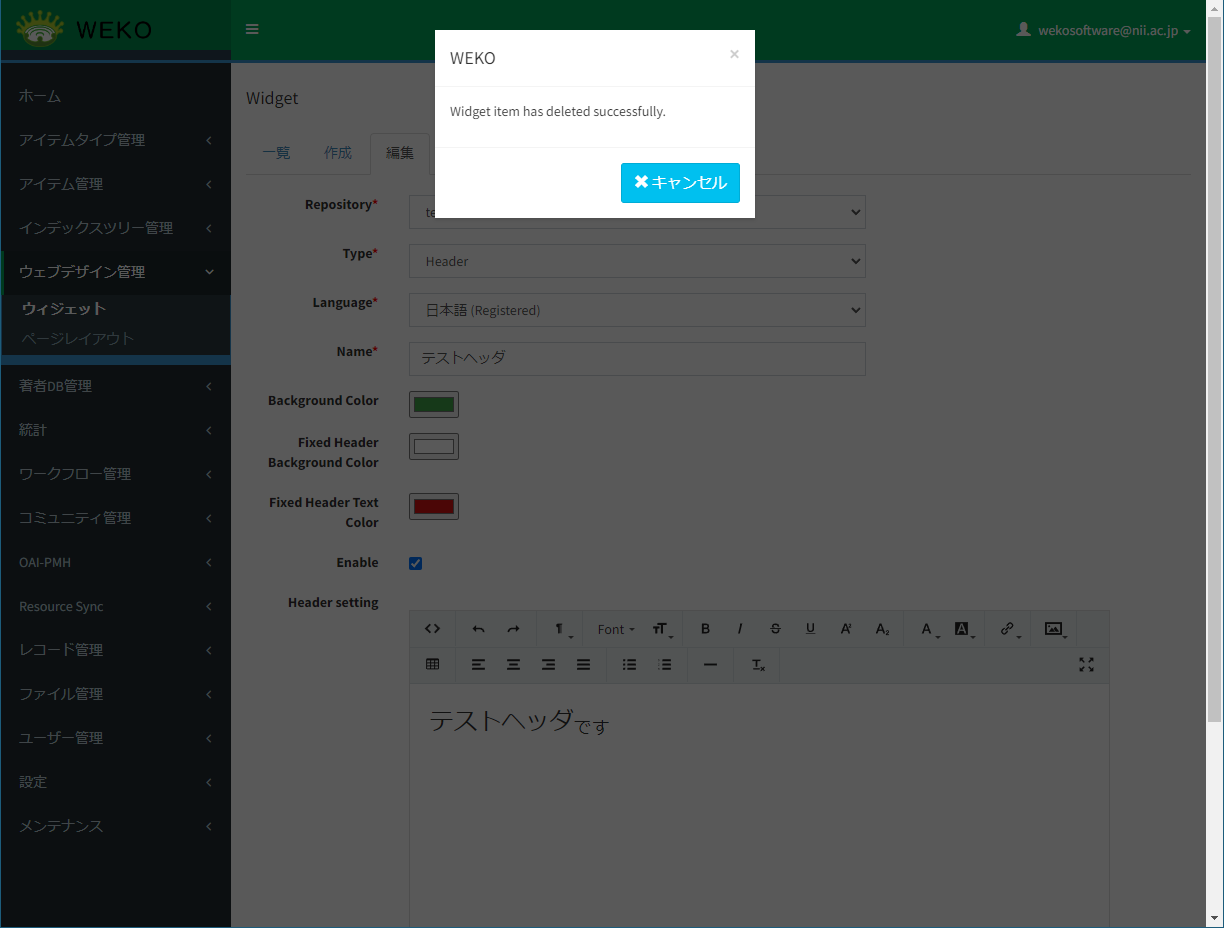The height and width of the screenshot is (928, 1224).
Task: Switch to the 作成 tab
Action: pos(338,153)
